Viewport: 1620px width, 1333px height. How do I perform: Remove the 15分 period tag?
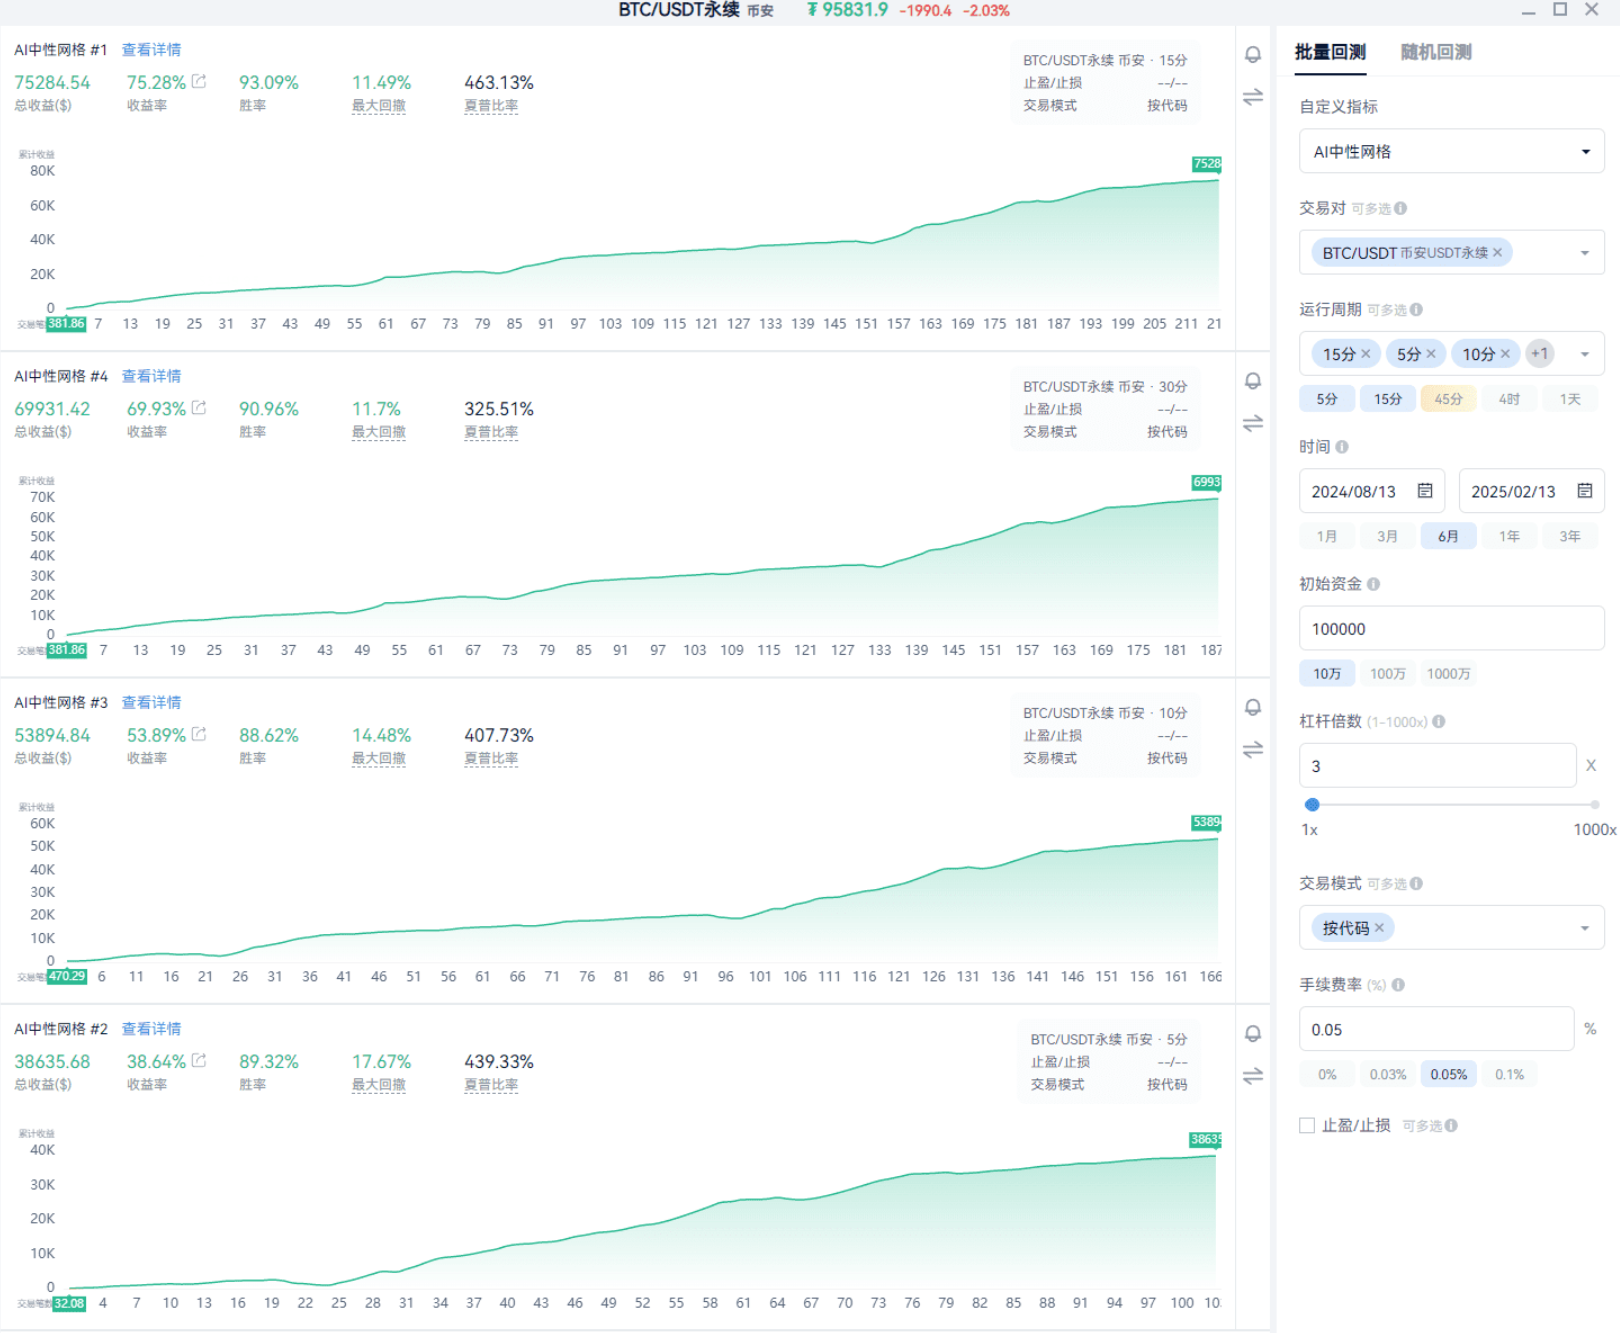coord(1366,354)
